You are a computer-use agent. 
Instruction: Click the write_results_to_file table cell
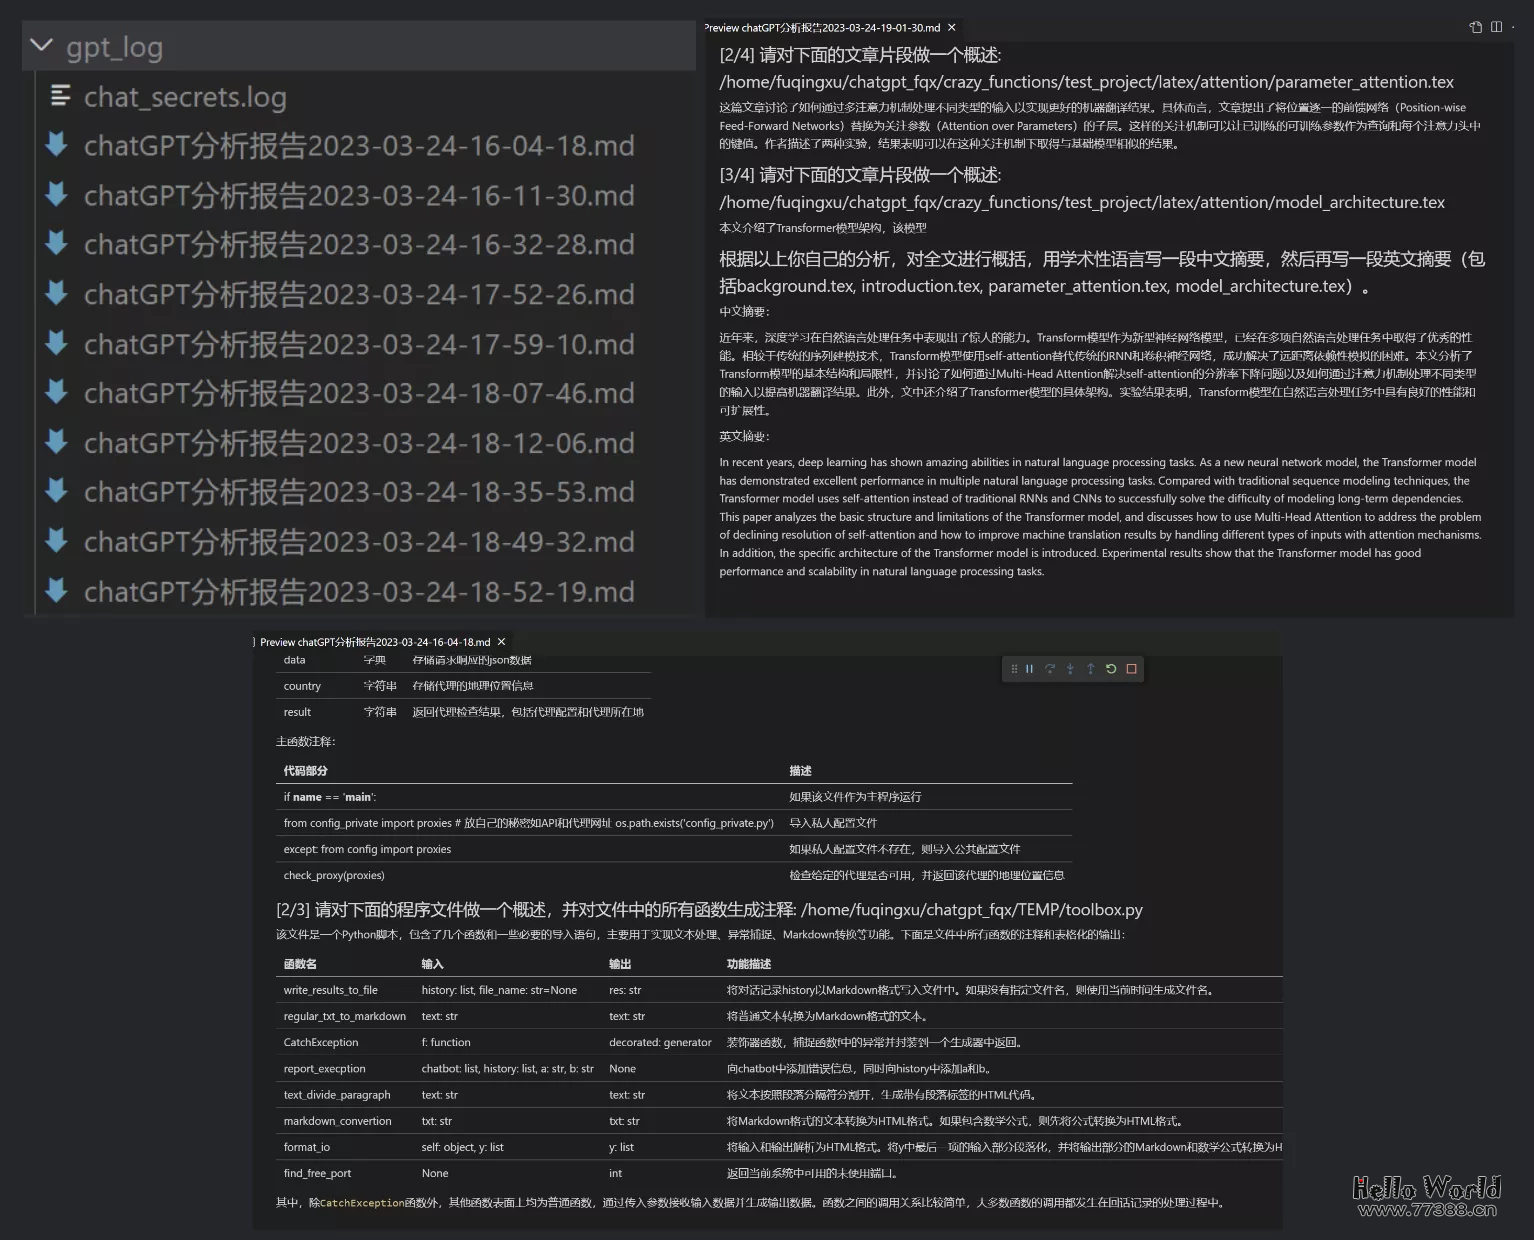coord(331,990)
